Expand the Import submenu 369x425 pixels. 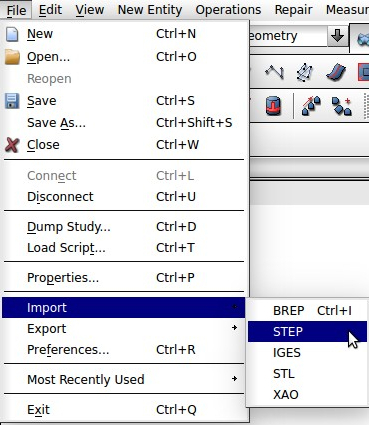pyautogui.click(x=123, y=308)
